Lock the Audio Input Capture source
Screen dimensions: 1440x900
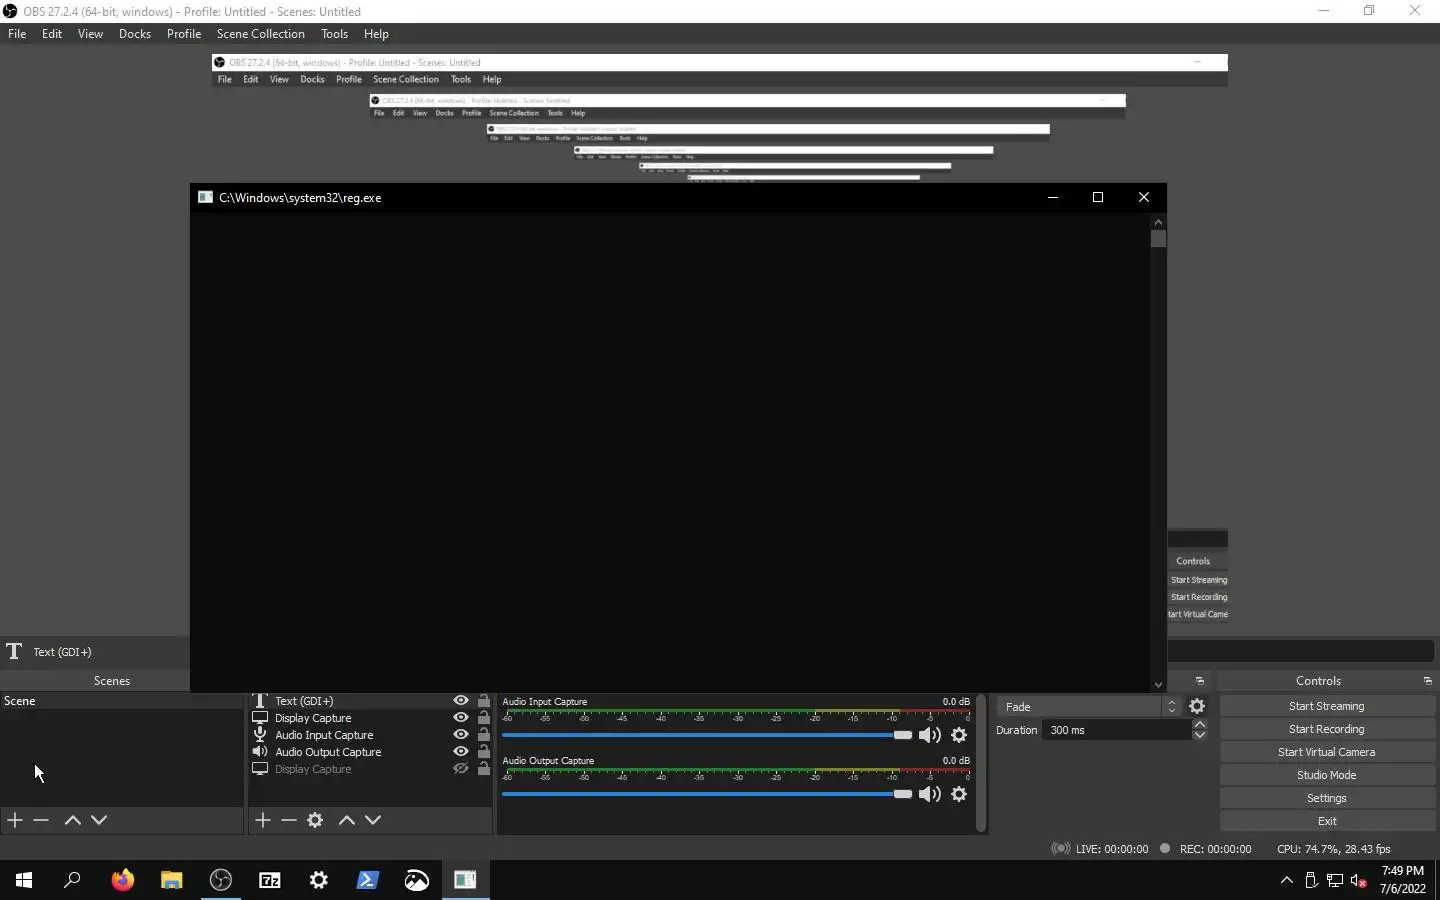484,735
